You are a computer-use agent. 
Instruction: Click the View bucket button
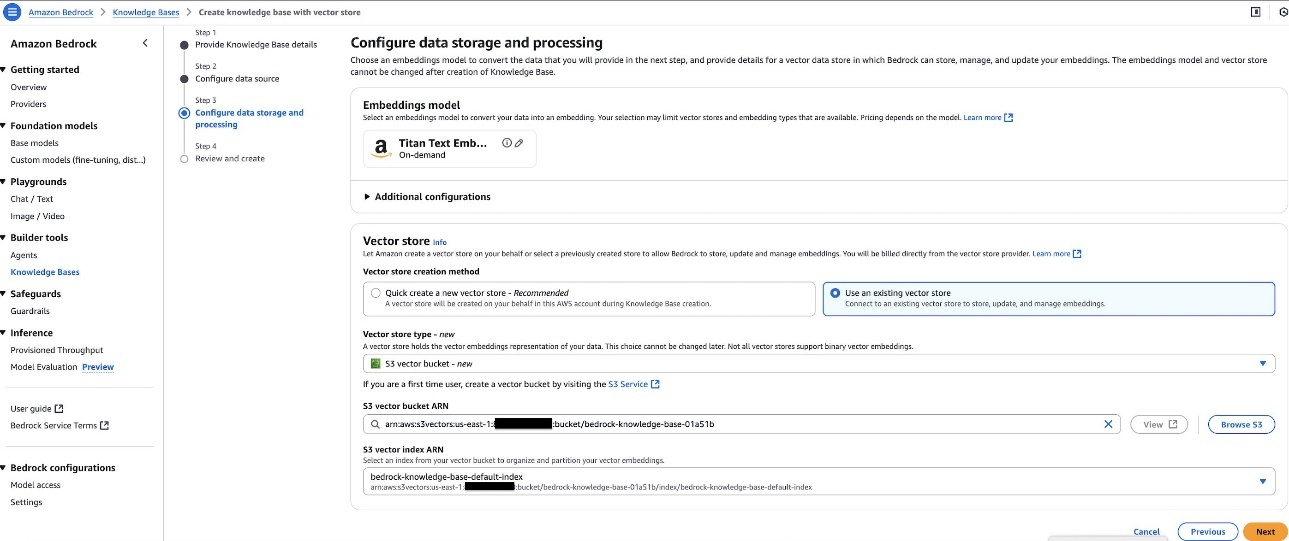(x=1160, y=424)
